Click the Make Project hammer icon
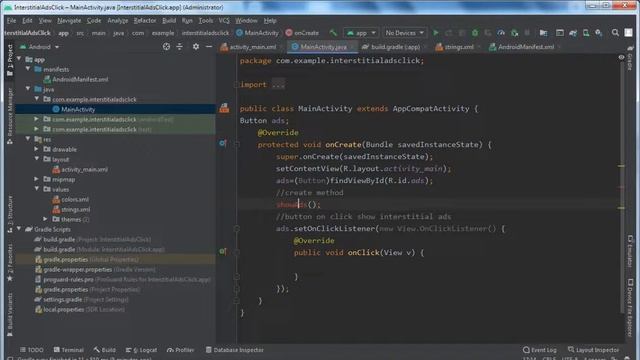The width and height of the screenshot is (640, 360). [x=333, y=33]
